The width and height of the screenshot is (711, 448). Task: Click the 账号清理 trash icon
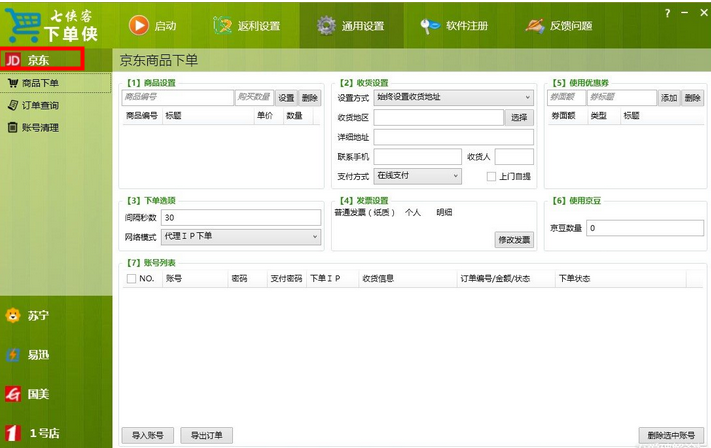(x=13, y=127)
